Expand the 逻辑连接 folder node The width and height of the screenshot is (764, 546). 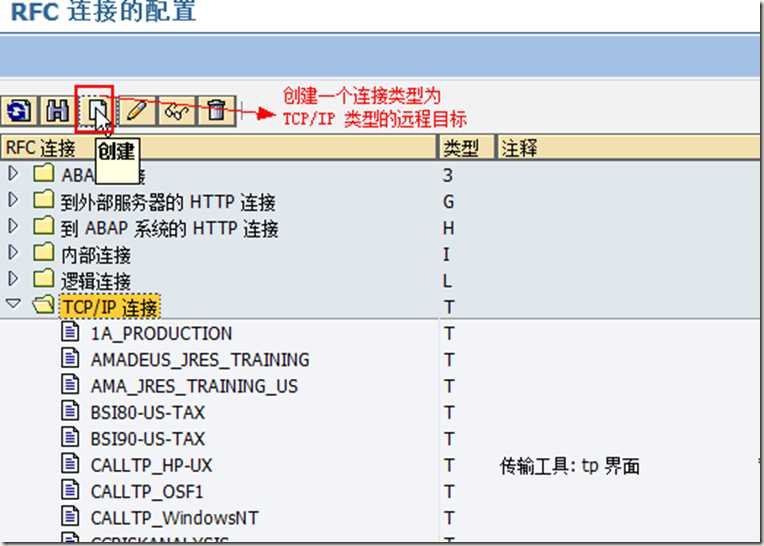(x=13, y=279)
